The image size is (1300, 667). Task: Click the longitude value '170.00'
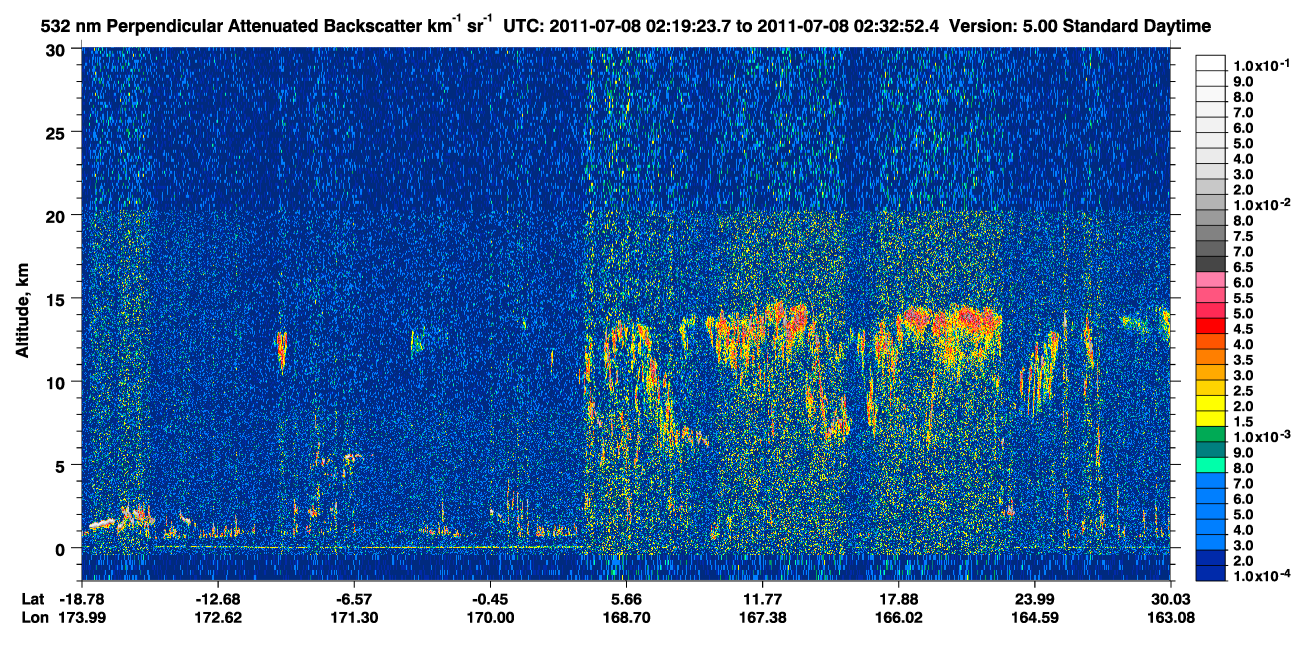pos(490,617)
